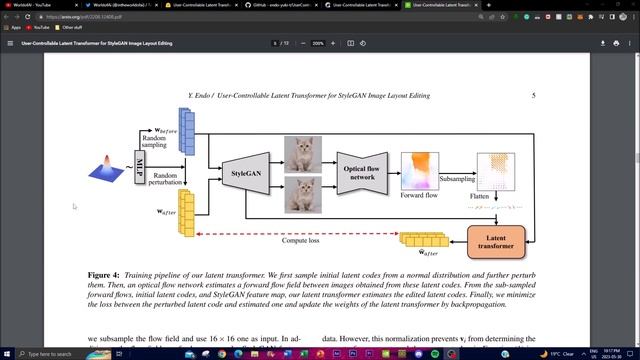Open the Apps bookmark
This screenshot has height=360, width=640.
(12, 27)
